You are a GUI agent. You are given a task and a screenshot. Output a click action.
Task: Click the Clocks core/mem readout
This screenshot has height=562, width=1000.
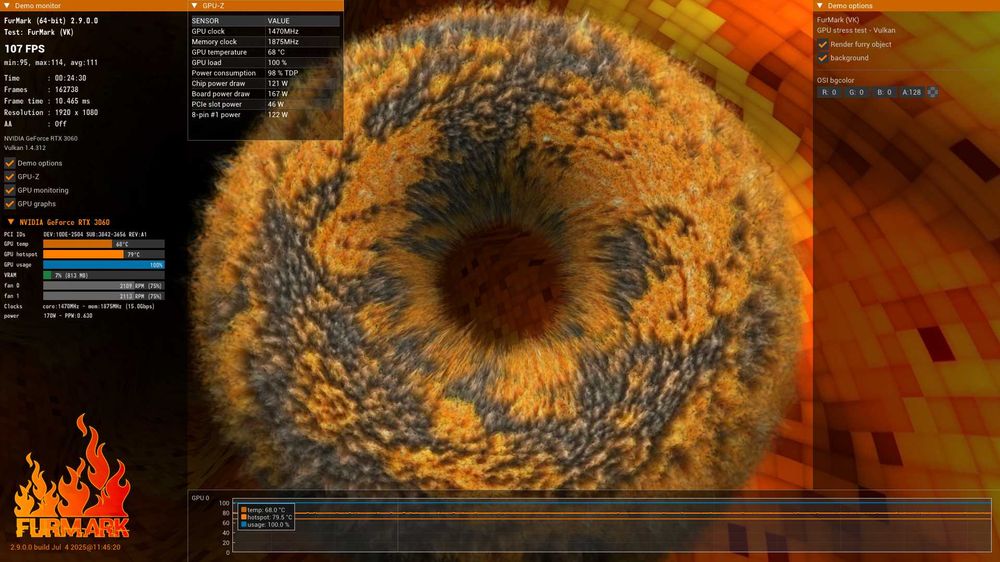(x=99, y=306)
